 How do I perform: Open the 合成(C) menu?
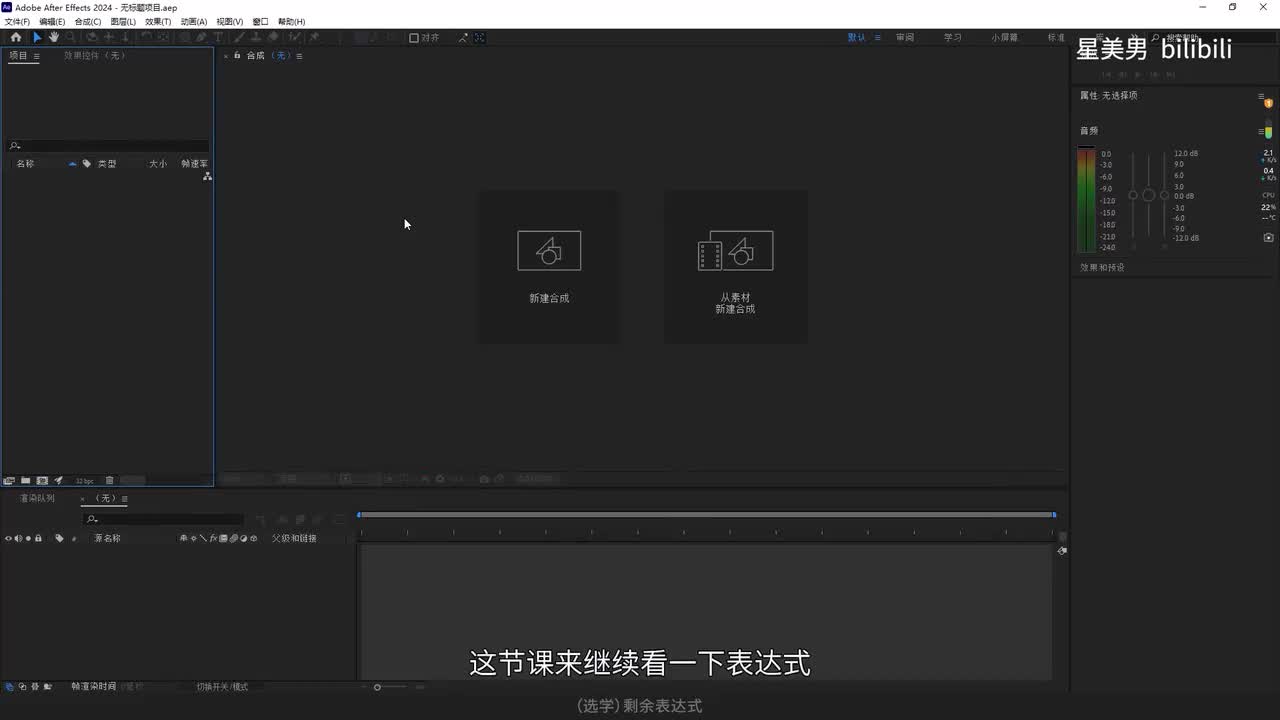(x=88, y=21)
